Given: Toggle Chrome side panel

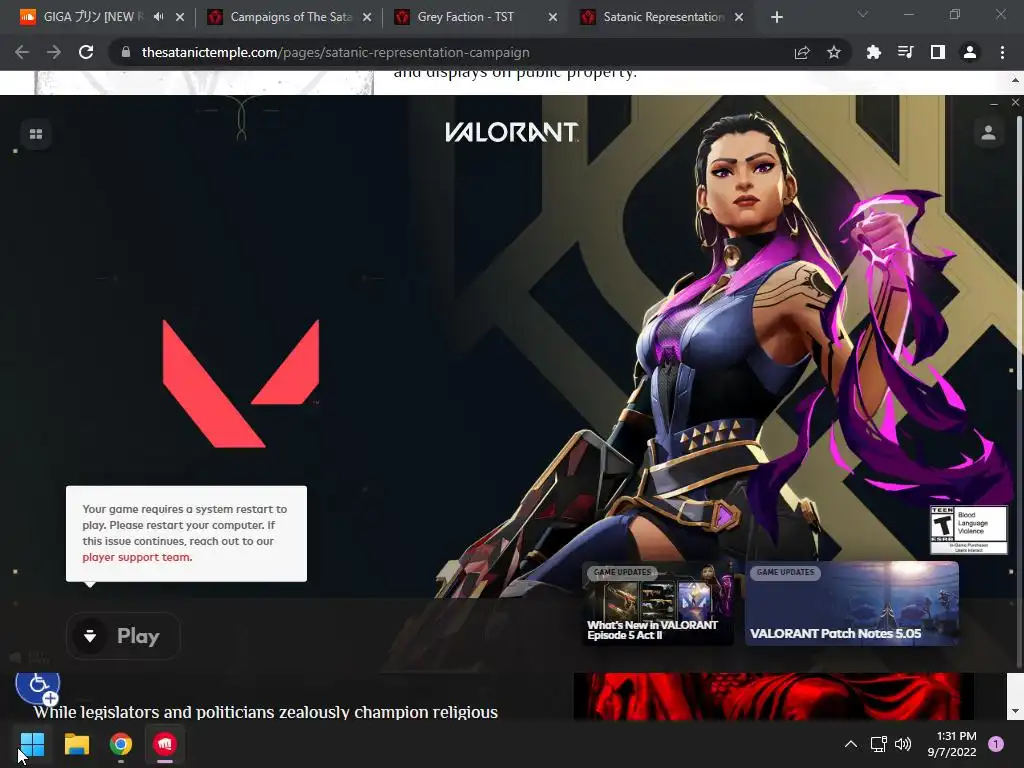Looking at the screenshot, I should tap(937, 52).
